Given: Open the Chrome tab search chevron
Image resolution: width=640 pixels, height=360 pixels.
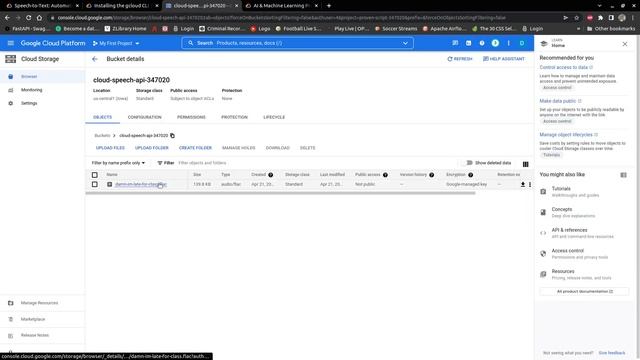Looking at the screenshot, I should pos(599,6).
